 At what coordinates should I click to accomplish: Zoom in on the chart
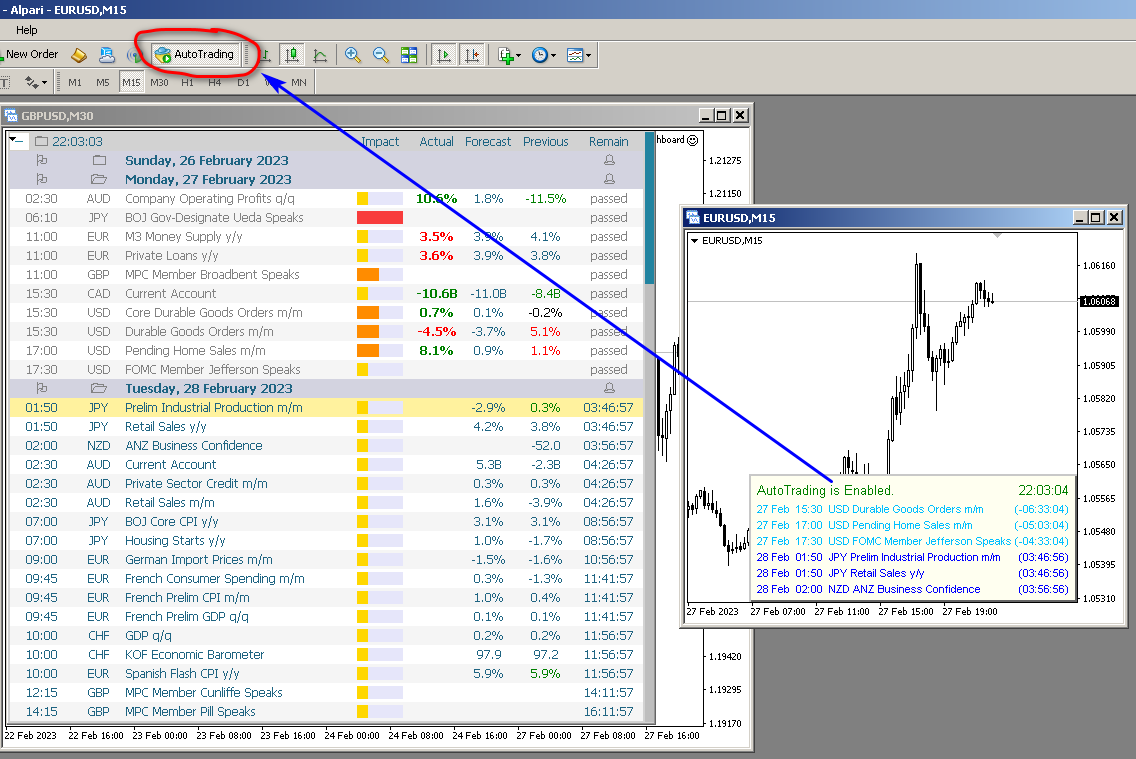pyautogui.click(x=353, y=55)
